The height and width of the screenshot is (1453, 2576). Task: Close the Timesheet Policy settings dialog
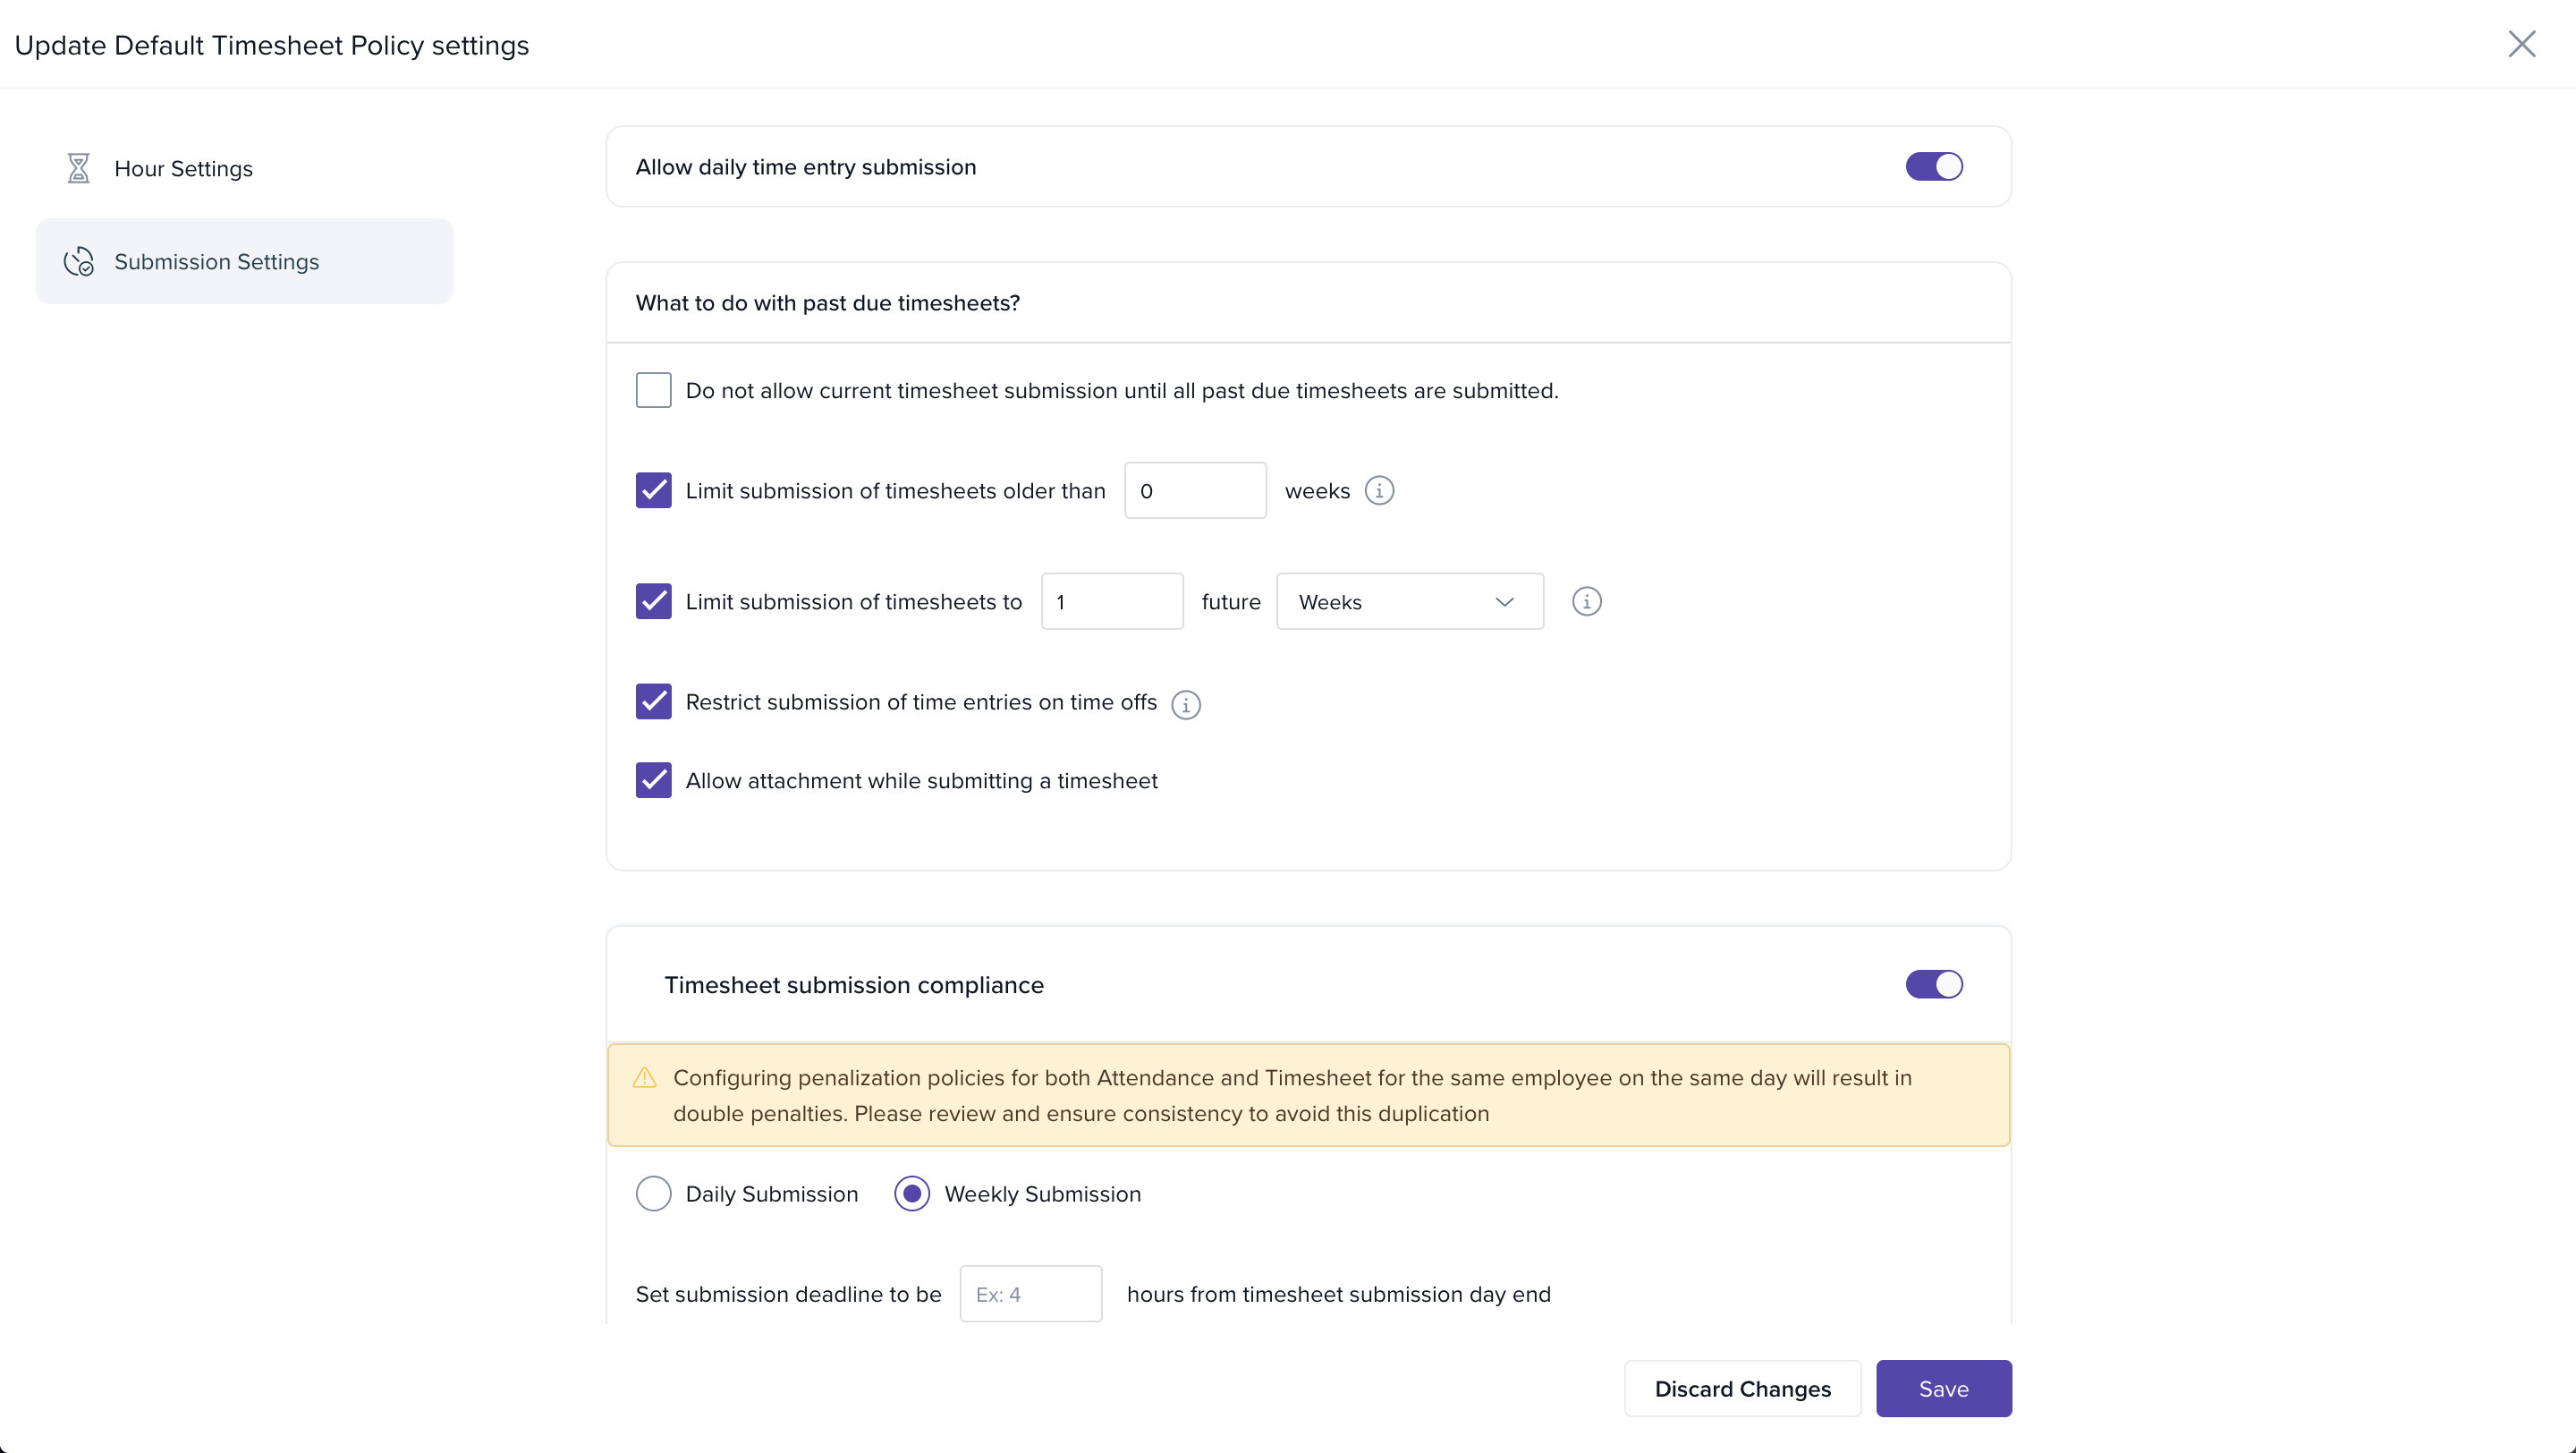point(2521,44)
